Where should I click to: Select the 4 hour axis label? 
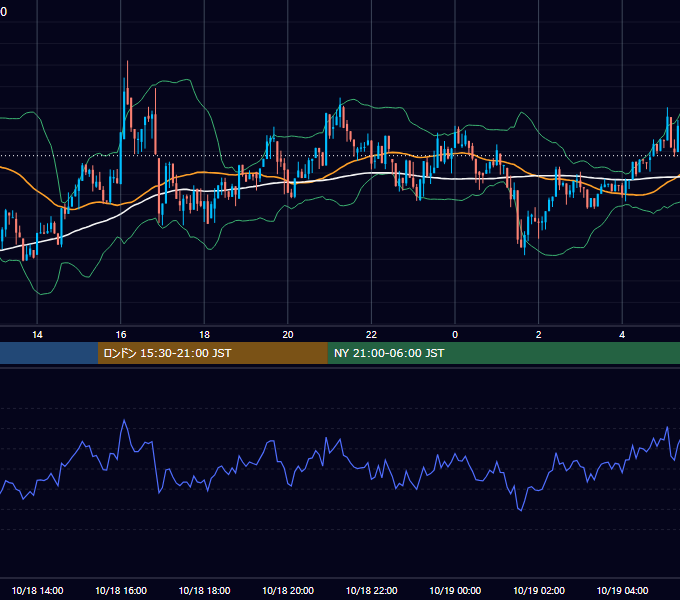[622, 335]
